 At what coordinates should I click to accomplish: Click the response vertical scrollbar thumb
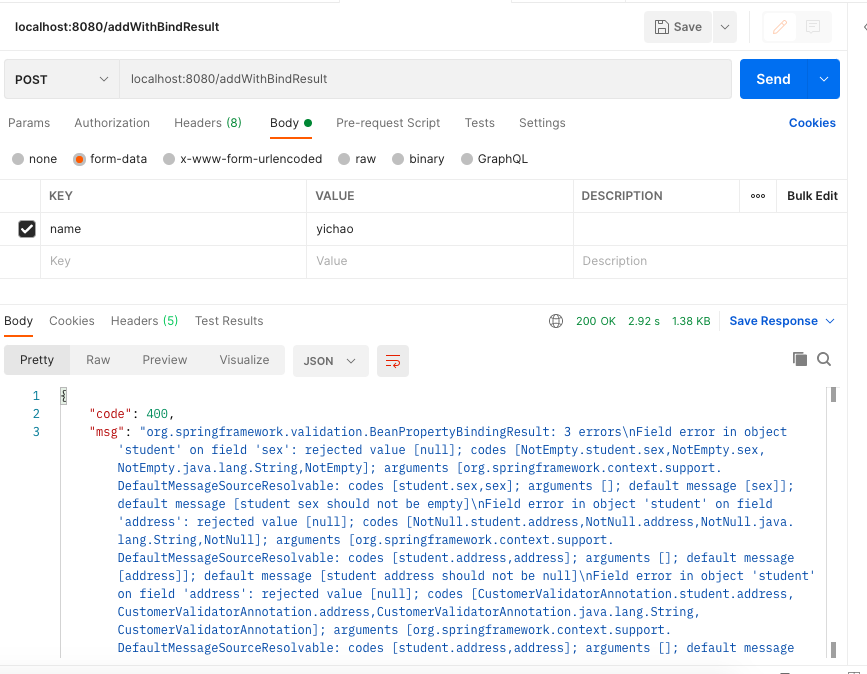(833, 395)
